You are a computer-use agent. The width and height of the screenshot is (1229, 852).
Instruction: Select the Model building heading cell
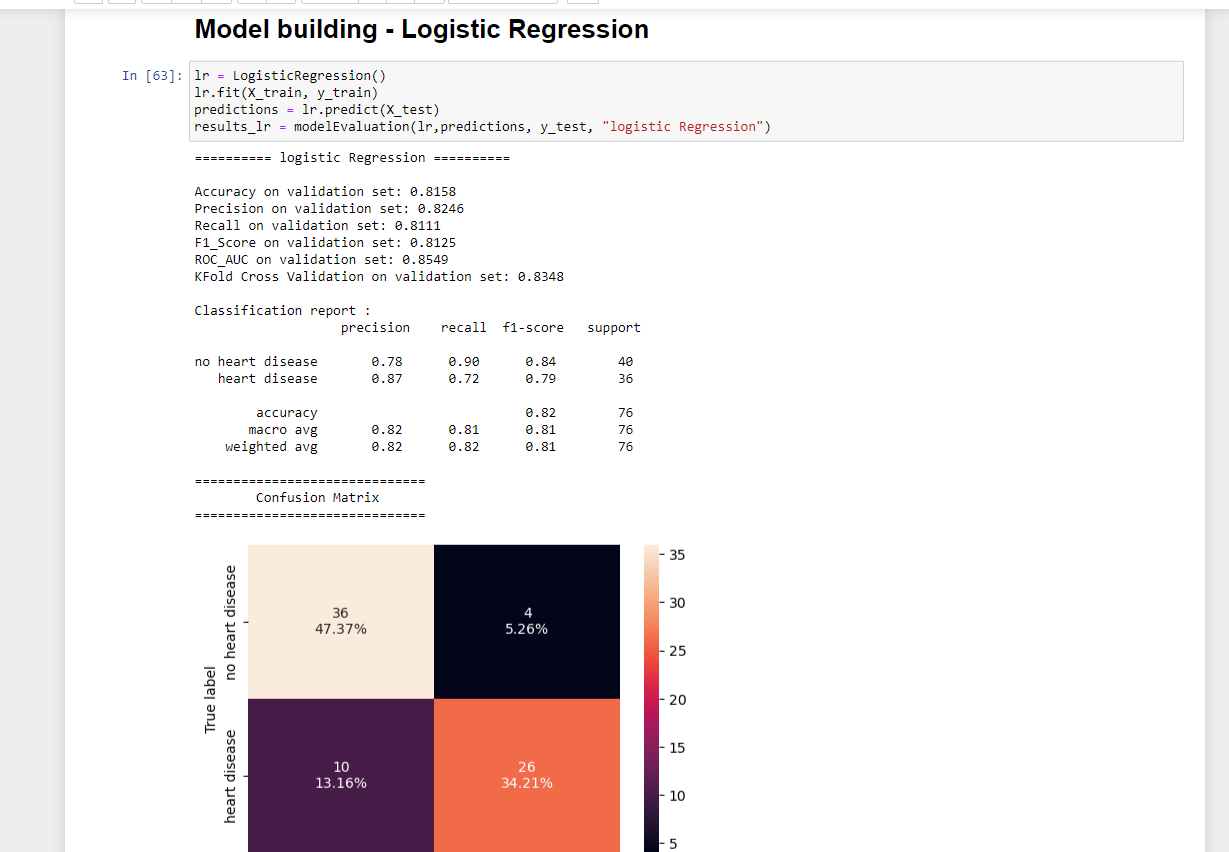pyautogui.click(x=420, y=29)
